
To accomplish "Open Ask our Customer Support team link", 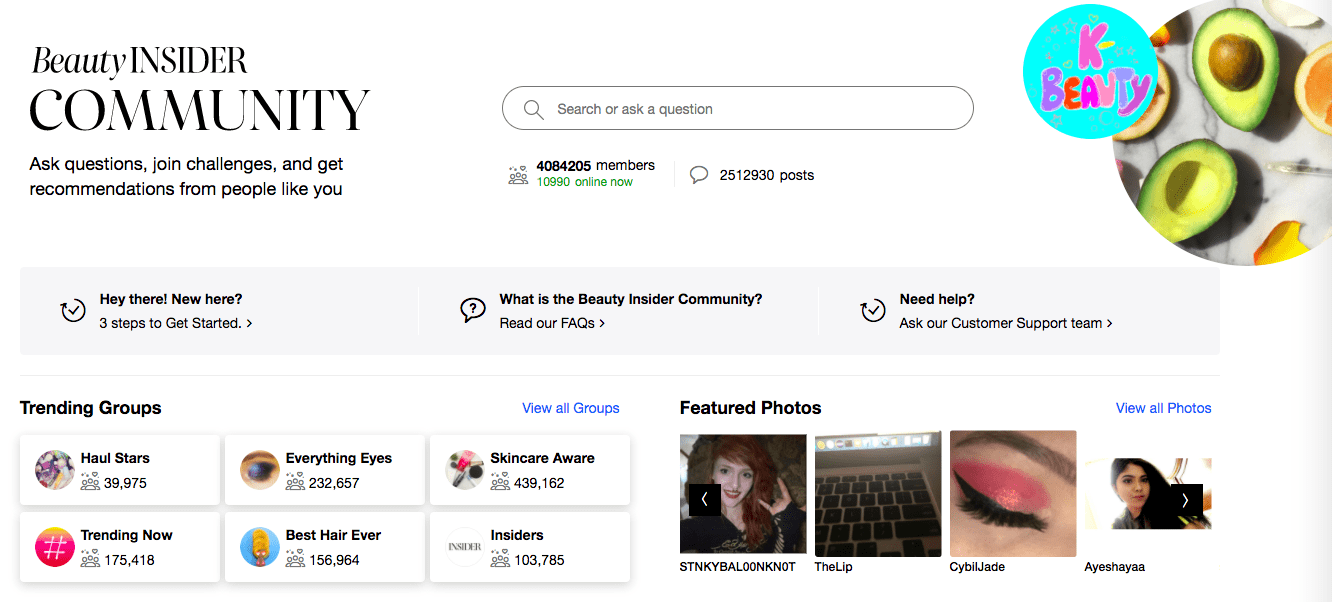I will coord(1005,323).
